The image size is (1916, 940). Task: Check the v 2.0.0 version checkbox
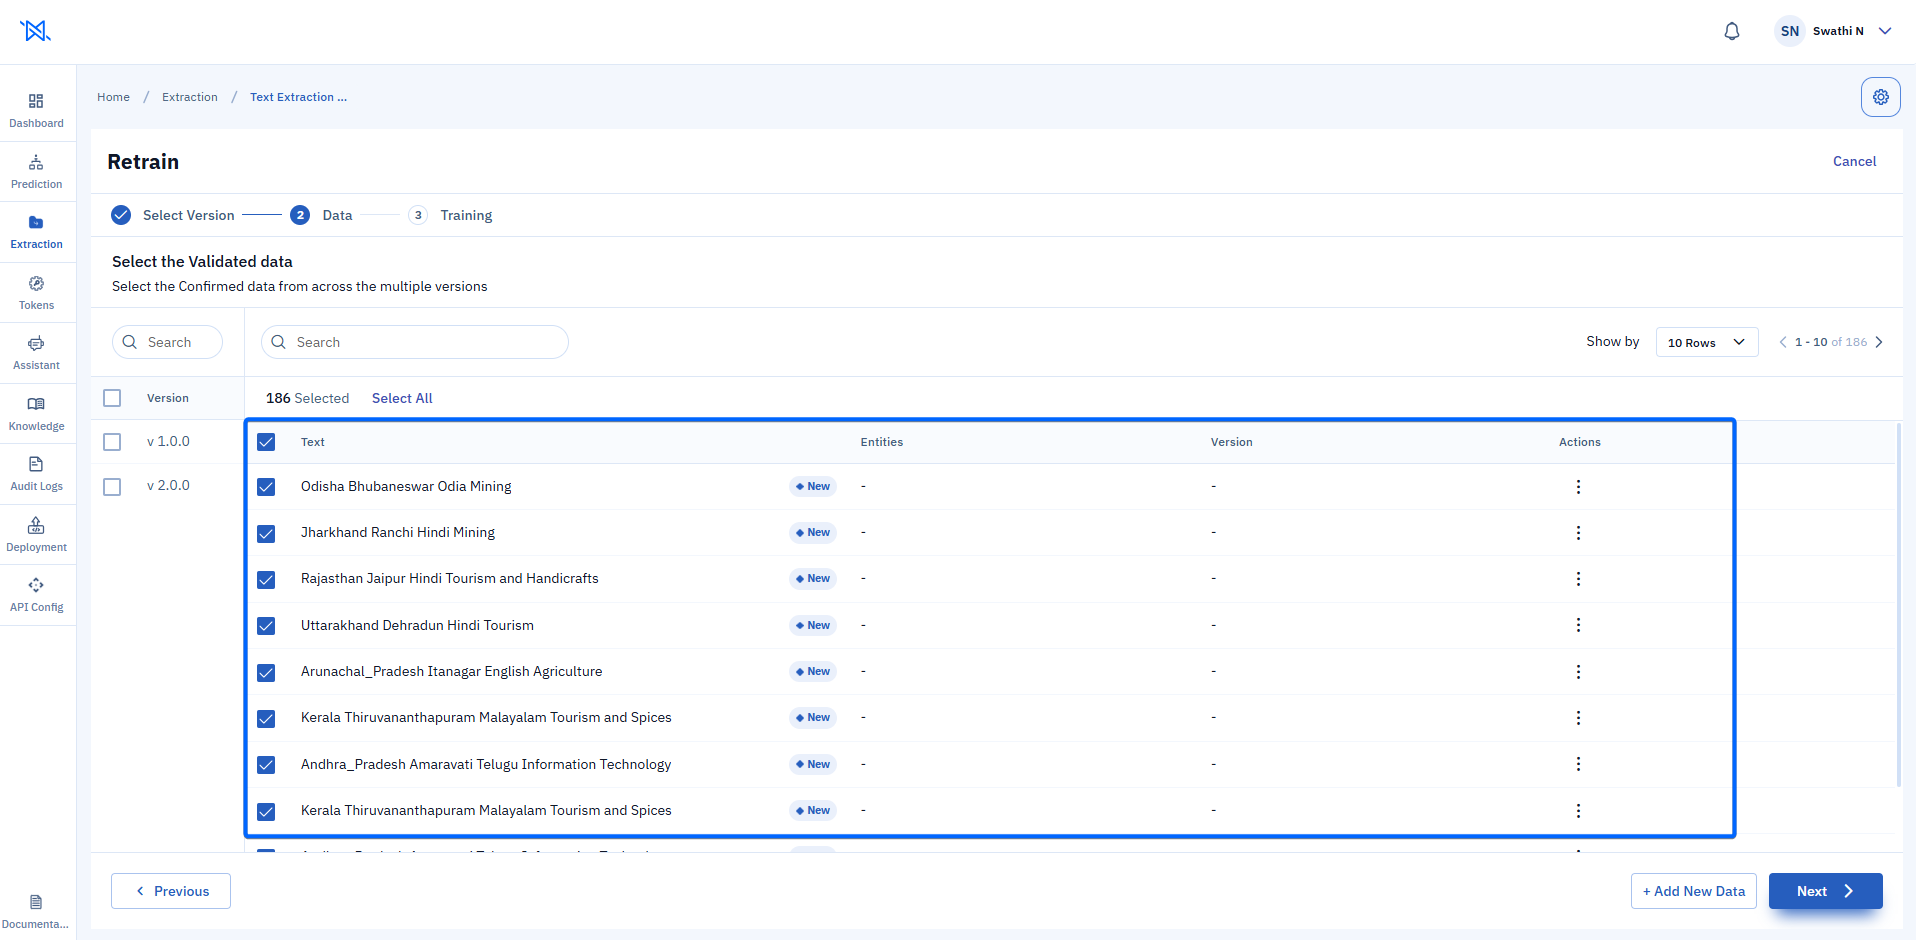coord(112,486)
